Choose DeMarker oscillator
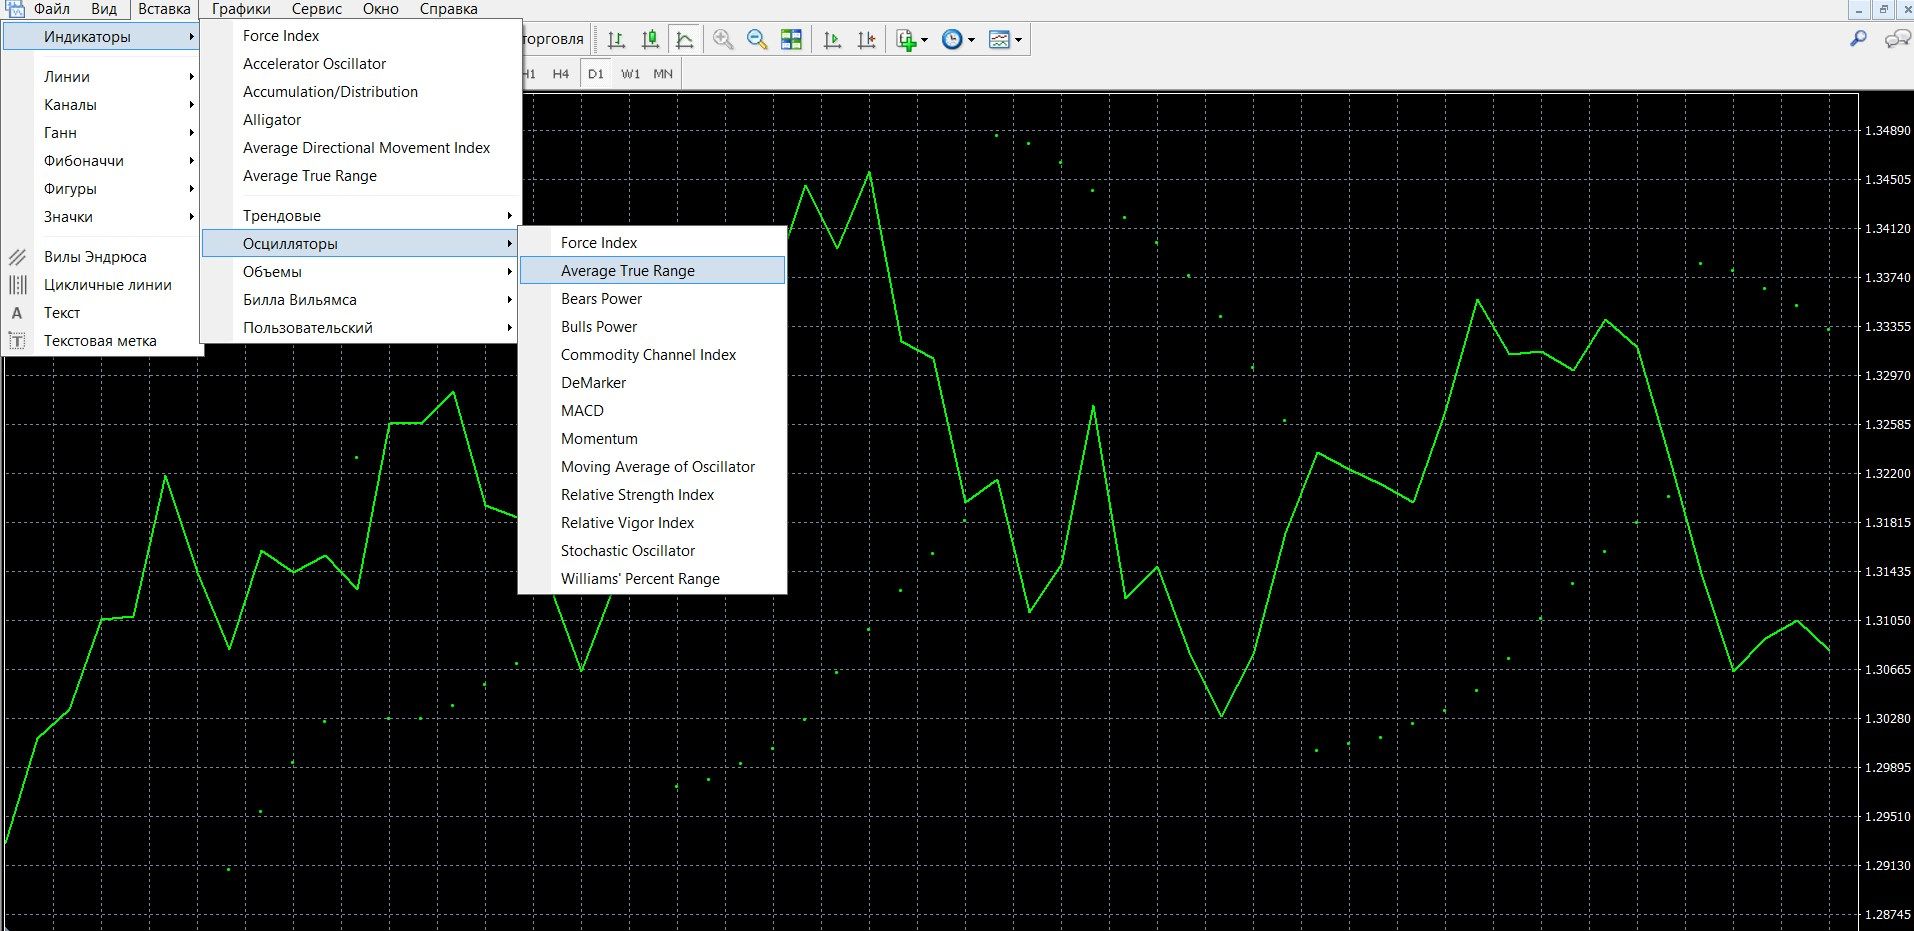The height and width of the screenshot is (931, 1914). point(653,383)
